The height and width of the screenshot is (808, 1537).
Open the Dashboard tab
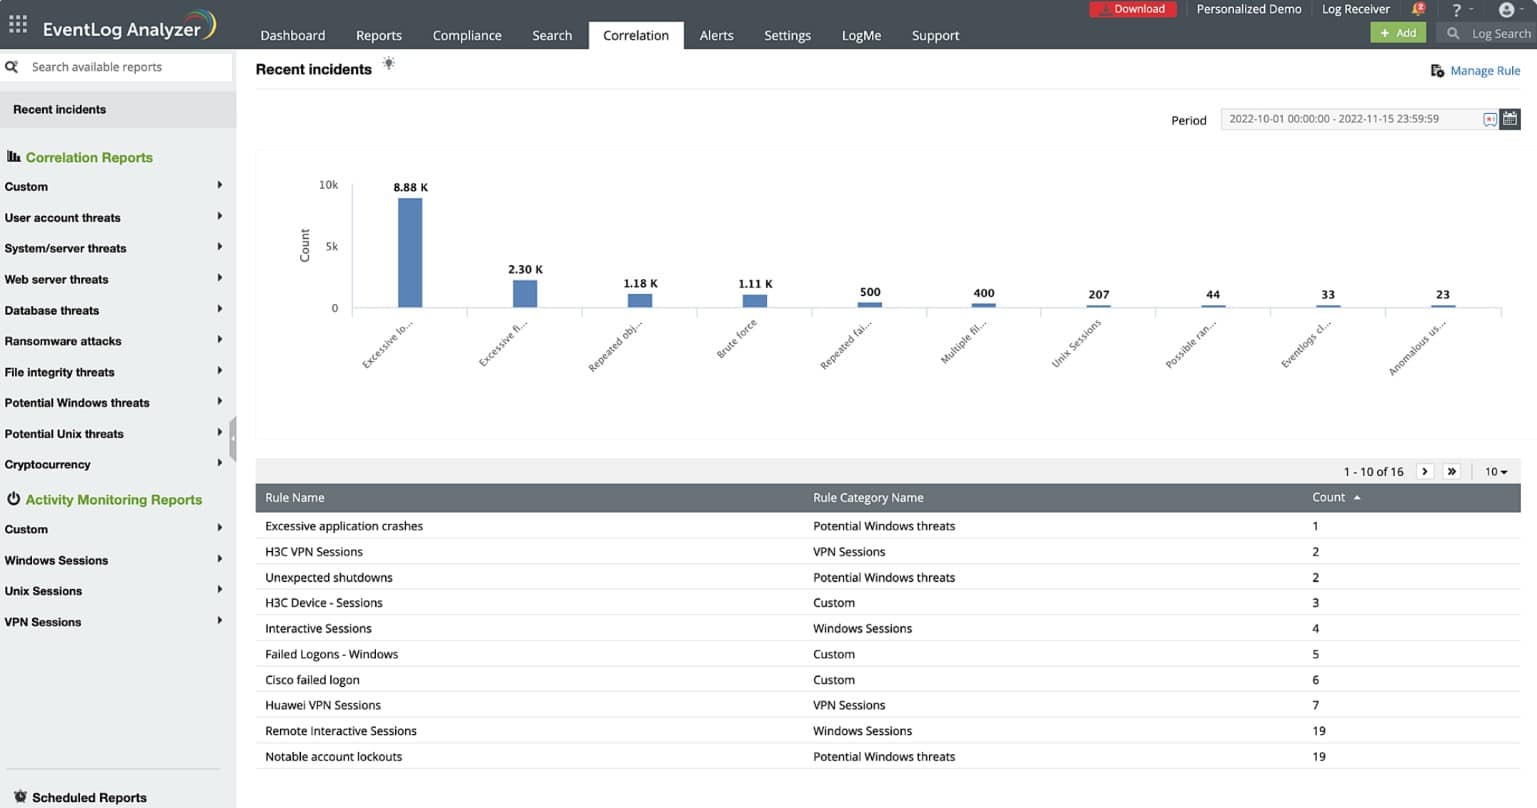(x=292, y=35)
